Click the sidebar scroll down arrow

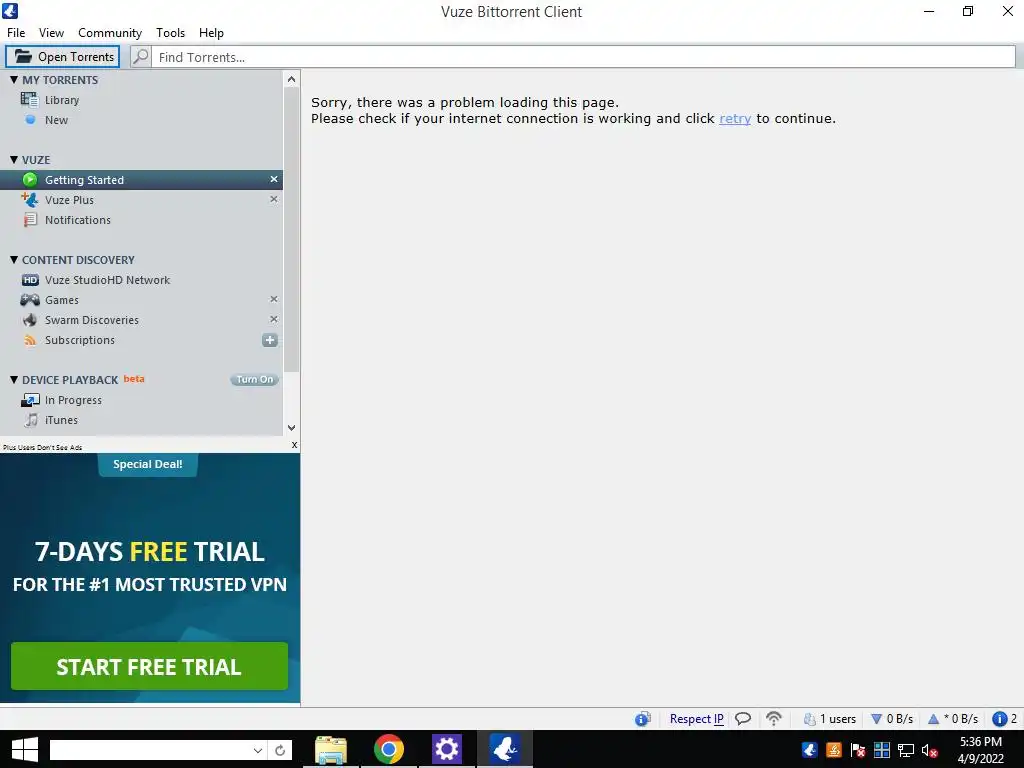coord(291,428)
